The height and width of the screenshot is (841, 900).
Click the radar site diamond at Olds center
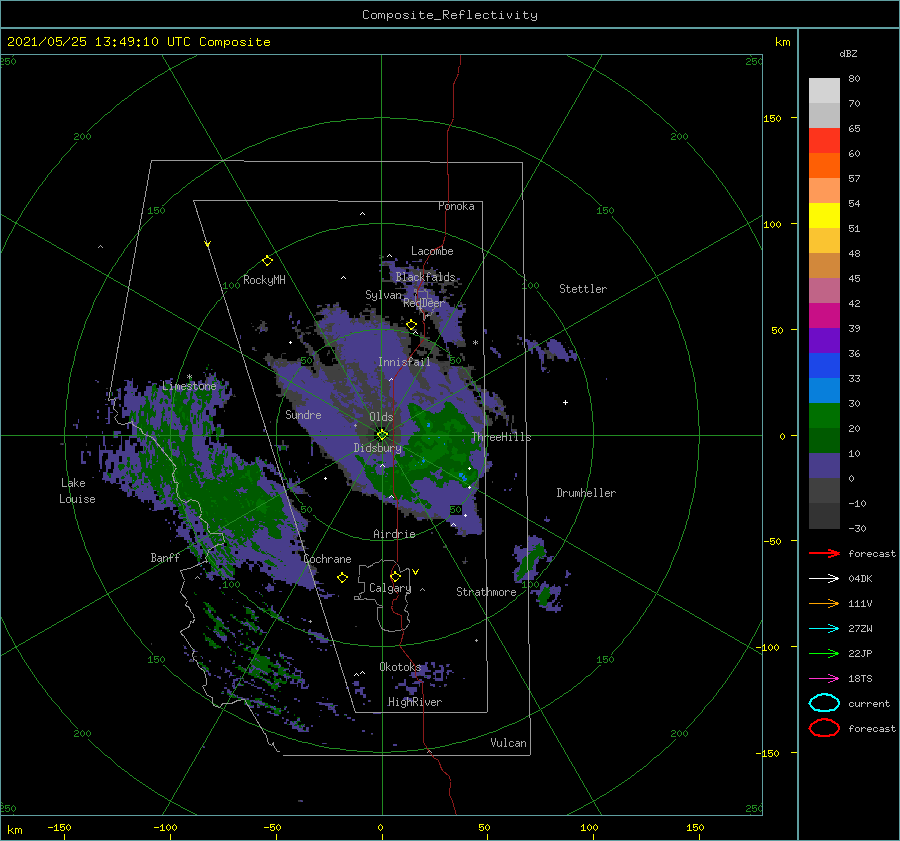382,435
